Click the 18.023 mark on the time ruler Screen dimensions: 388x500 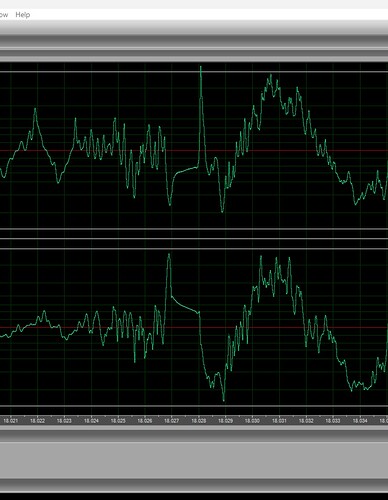point(64,421)
